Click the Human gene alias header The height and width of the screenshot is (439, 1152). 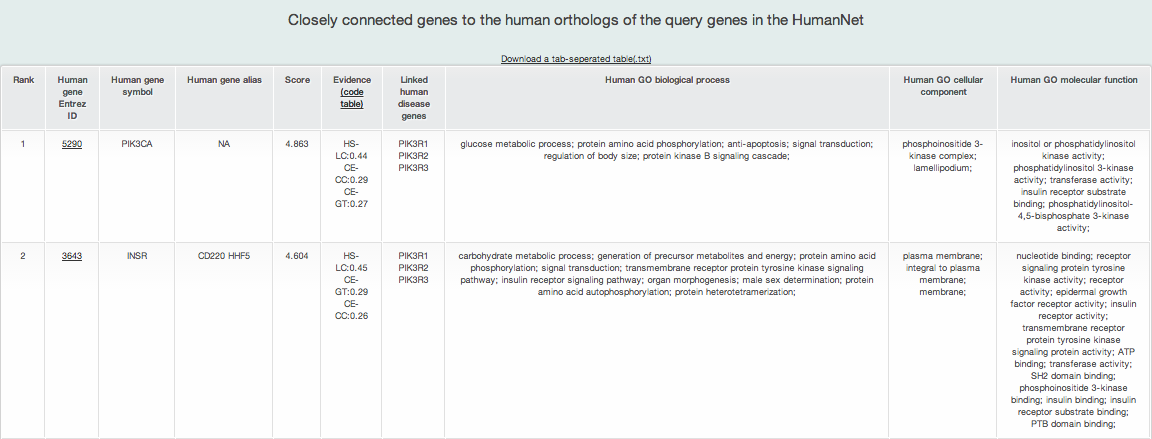[x=224, y=80]
